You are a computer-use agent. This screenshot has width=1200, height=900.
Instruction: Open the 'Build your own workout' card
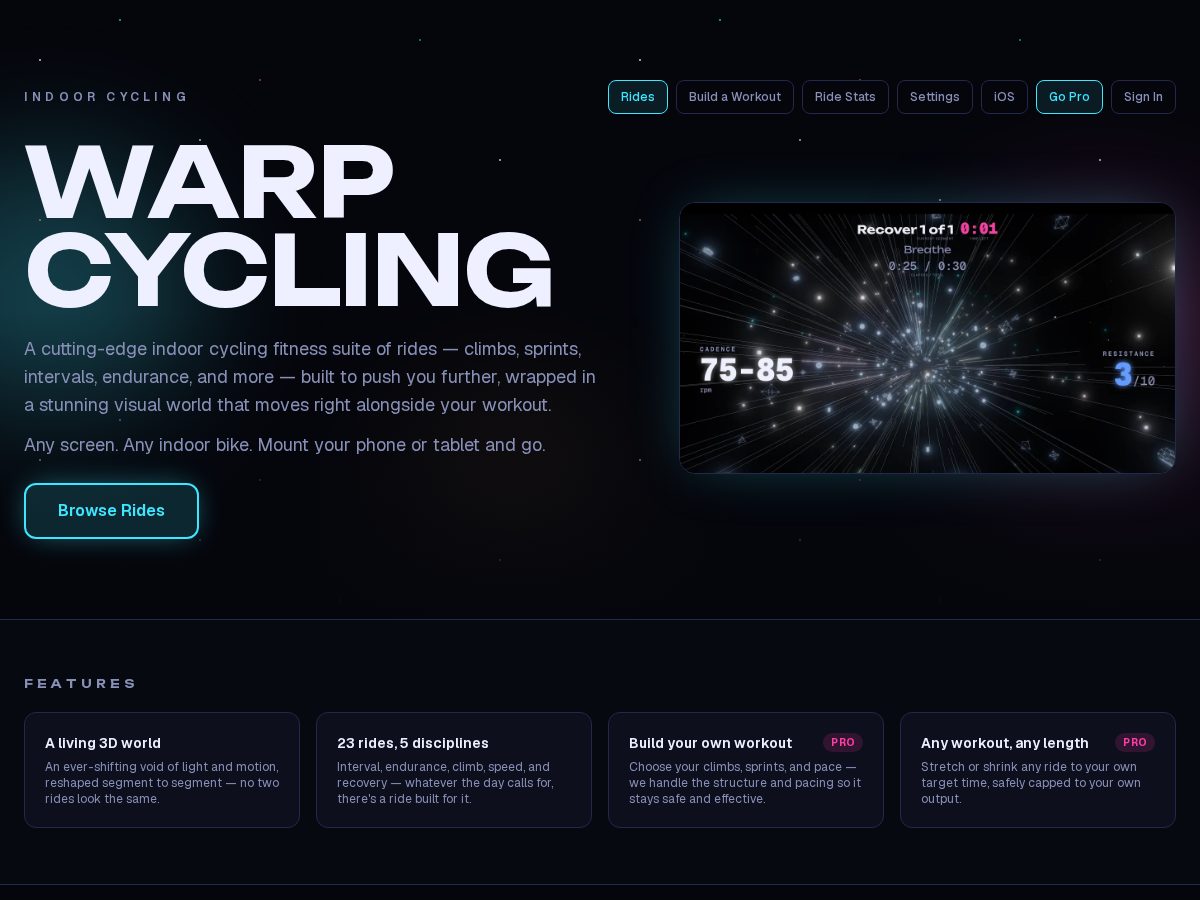point(746,770)
